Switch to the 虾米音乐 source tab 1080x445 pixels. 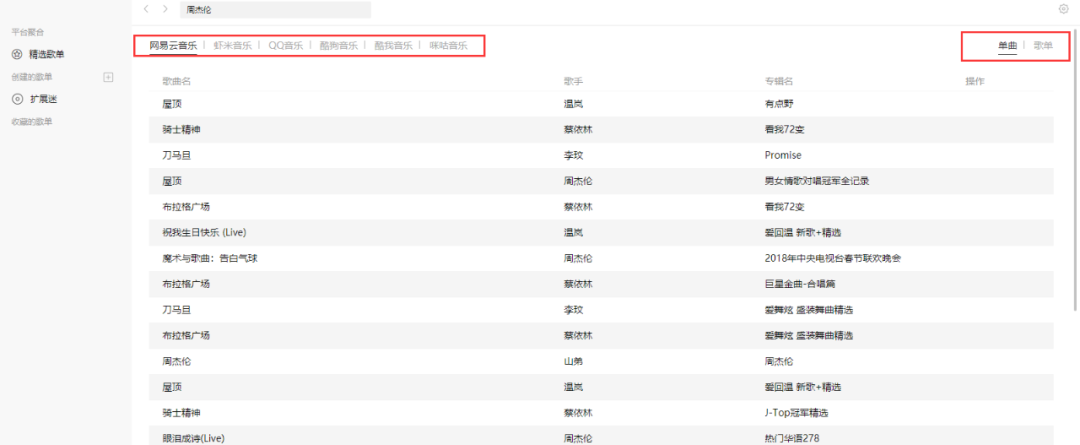pos(233,46)
